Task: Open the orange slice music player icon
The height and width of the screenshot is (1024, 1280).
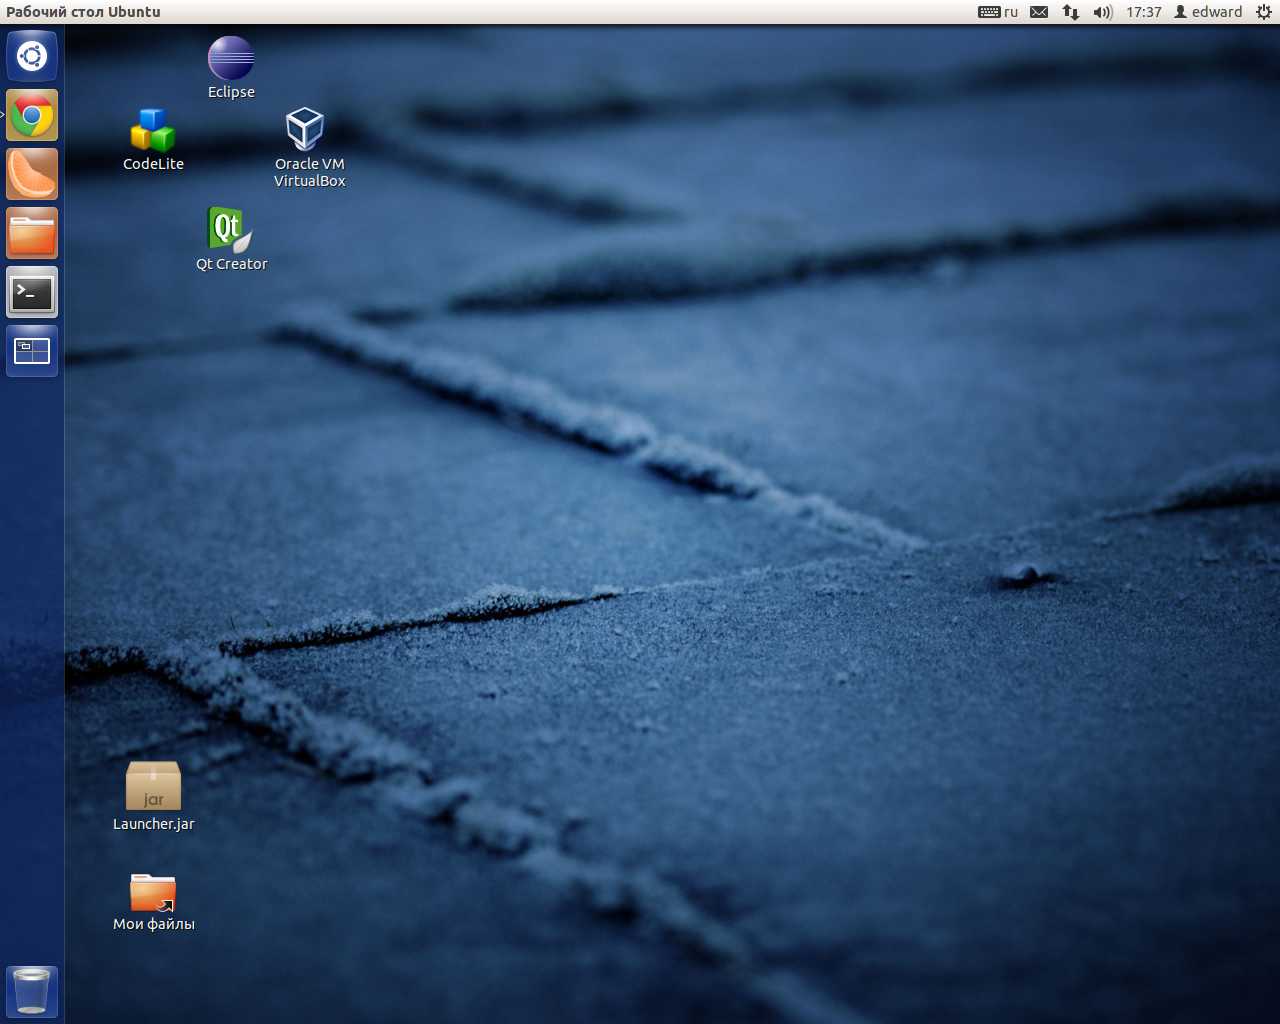Action: [x=32, y=174]
